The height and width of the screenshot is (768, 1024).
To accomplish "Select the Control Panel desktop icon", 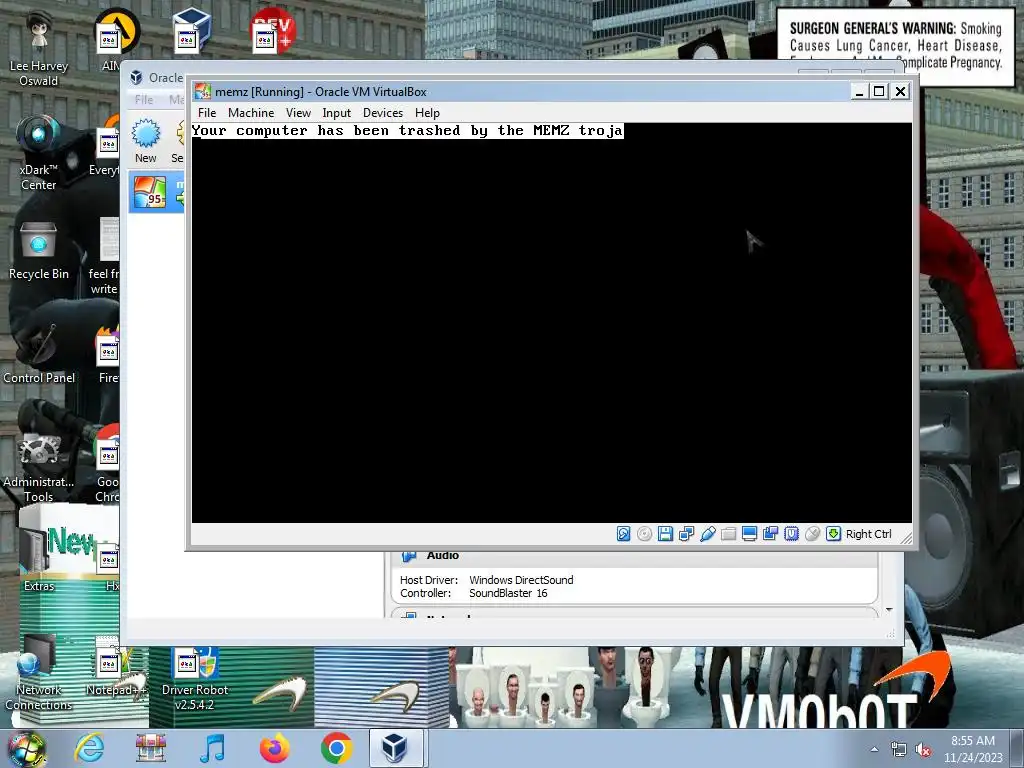I will click(39, 353).
